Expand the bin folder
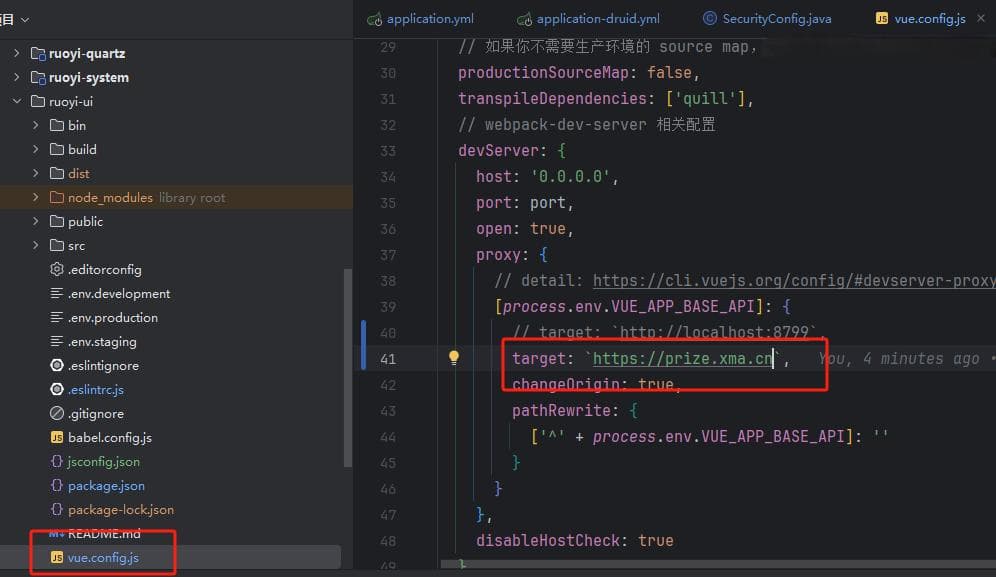Screen dimensions: 996x577 click(36, 125)
